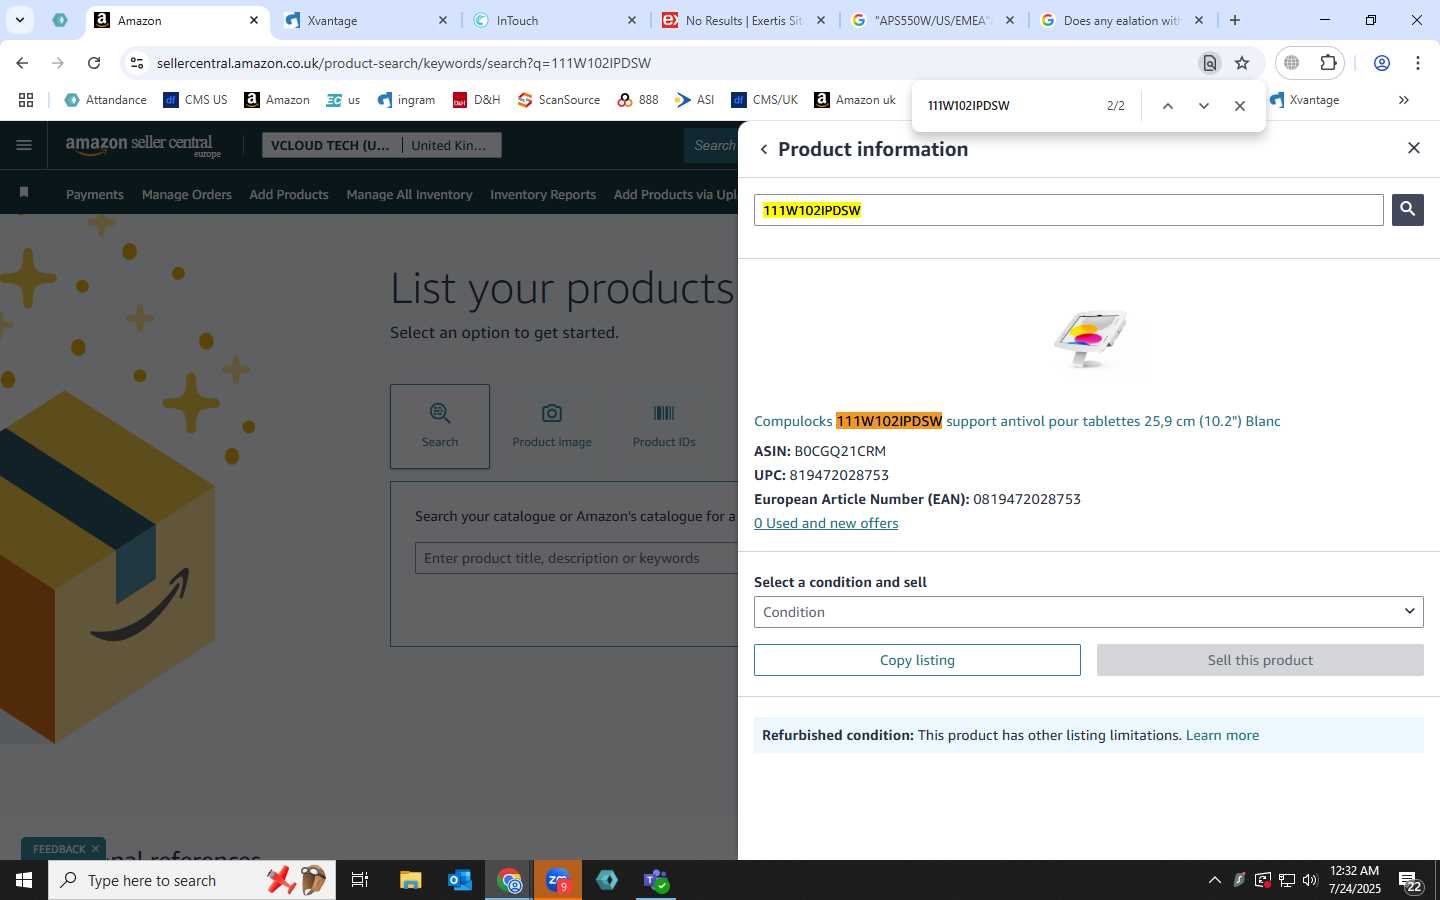Open the Add Products menu
The image size is (1440, 900).
(x=289, y=195)
